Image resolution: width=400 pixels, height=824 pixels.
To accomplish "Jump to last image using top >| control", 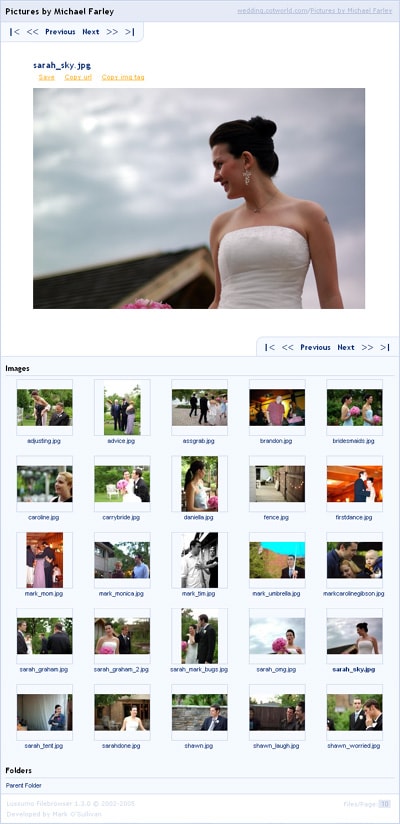I will click(x=129, y=32).
